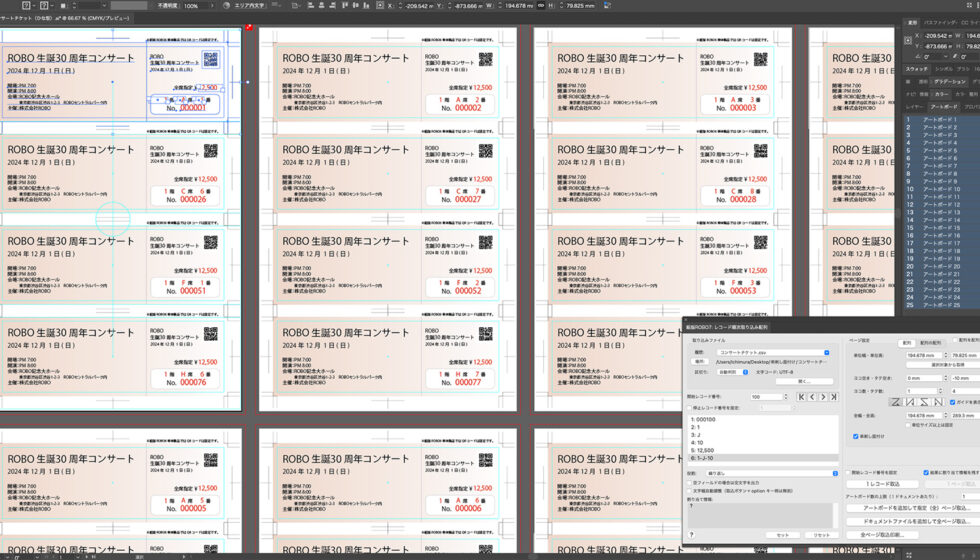Click the total width stepper arrows
This screenshot has width=980, height=560.
point(946,415)
